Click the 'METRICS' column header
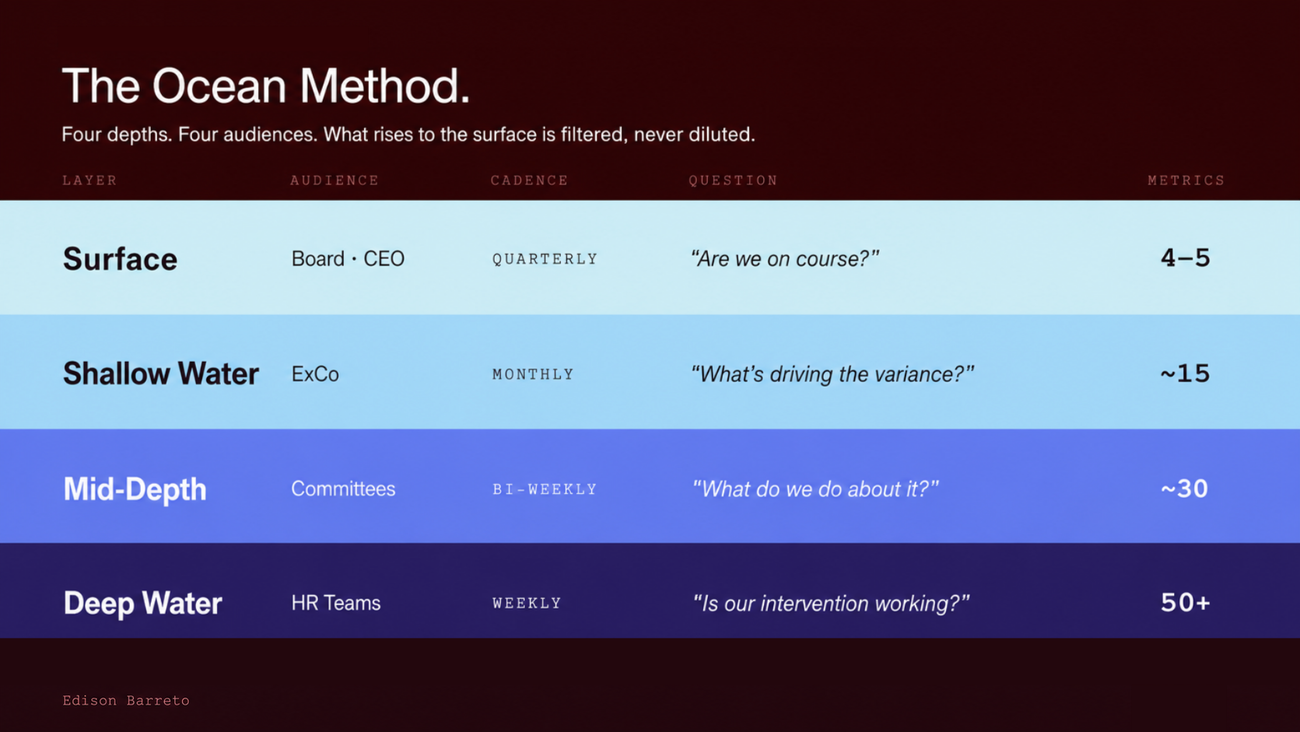Viewport: 1300px width, 732px height. (1186, 181)
